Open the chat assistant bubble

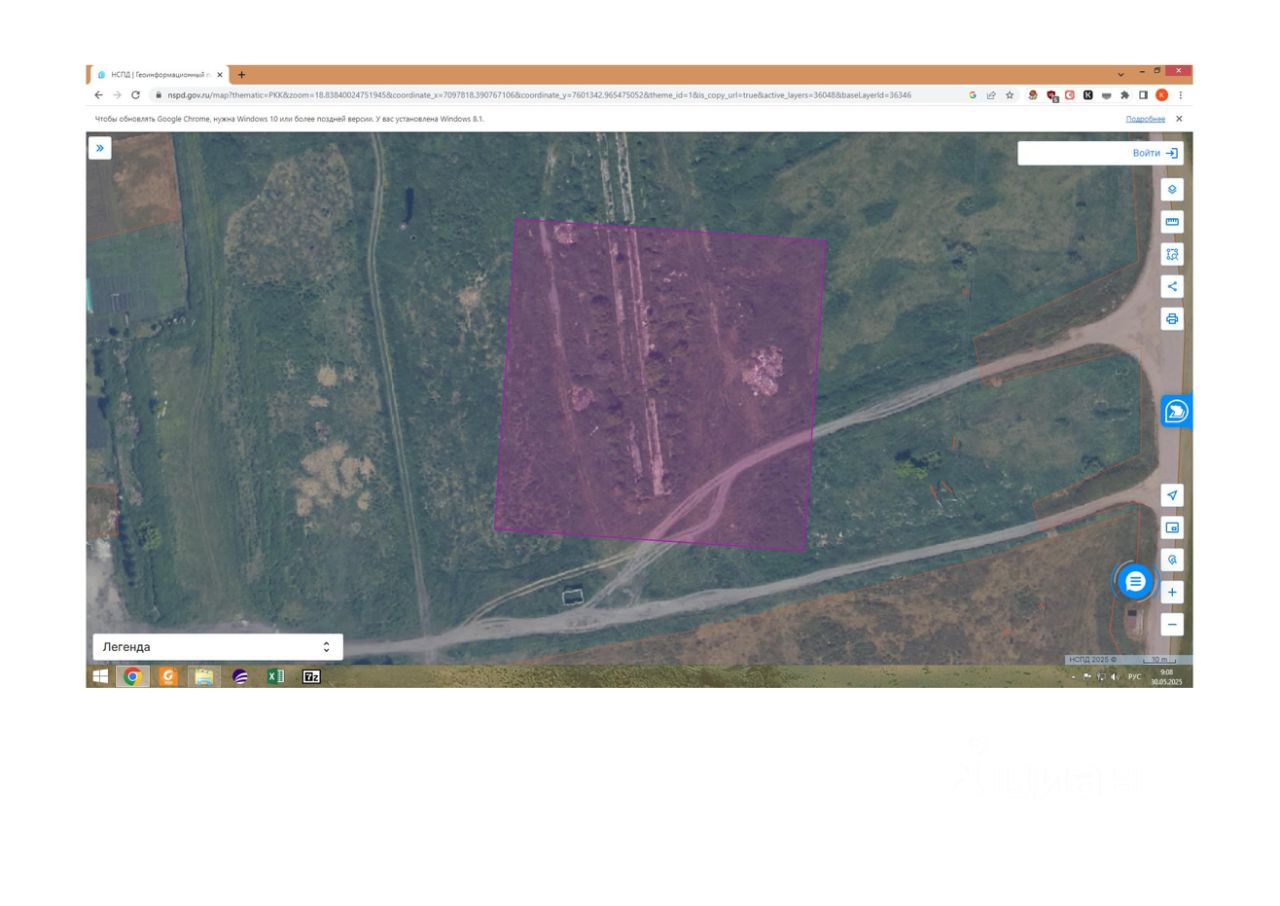1135,581
